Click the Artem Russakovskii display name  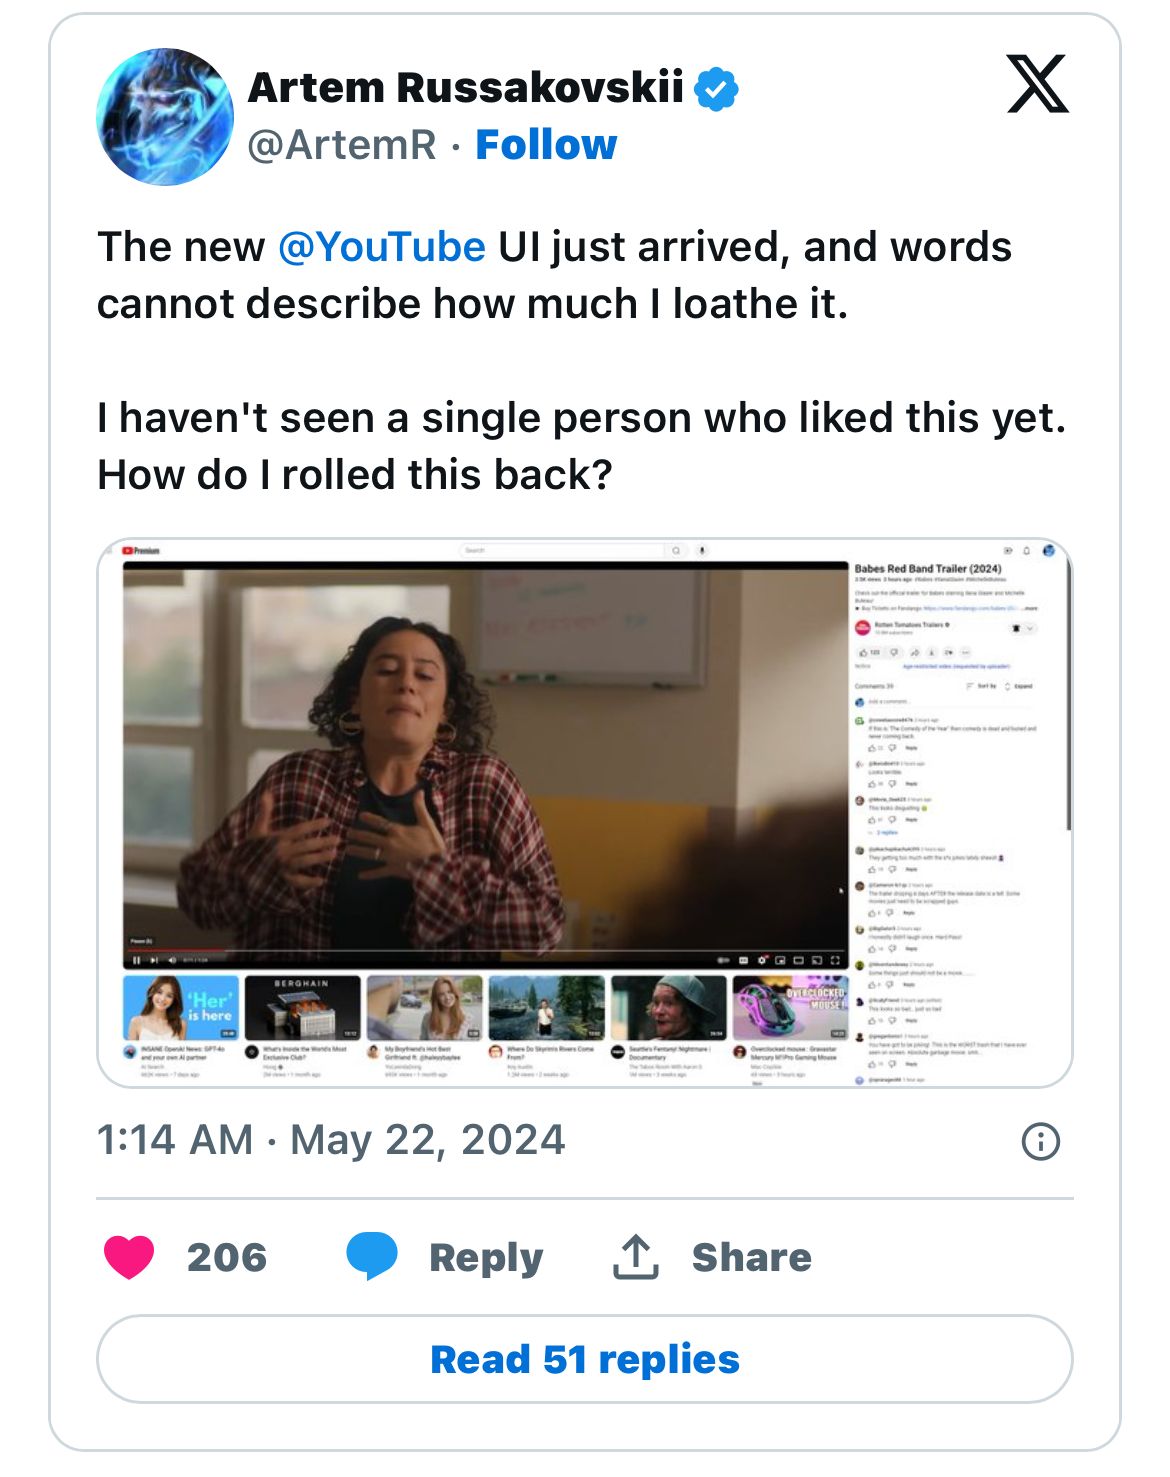(x=465, y=88)
